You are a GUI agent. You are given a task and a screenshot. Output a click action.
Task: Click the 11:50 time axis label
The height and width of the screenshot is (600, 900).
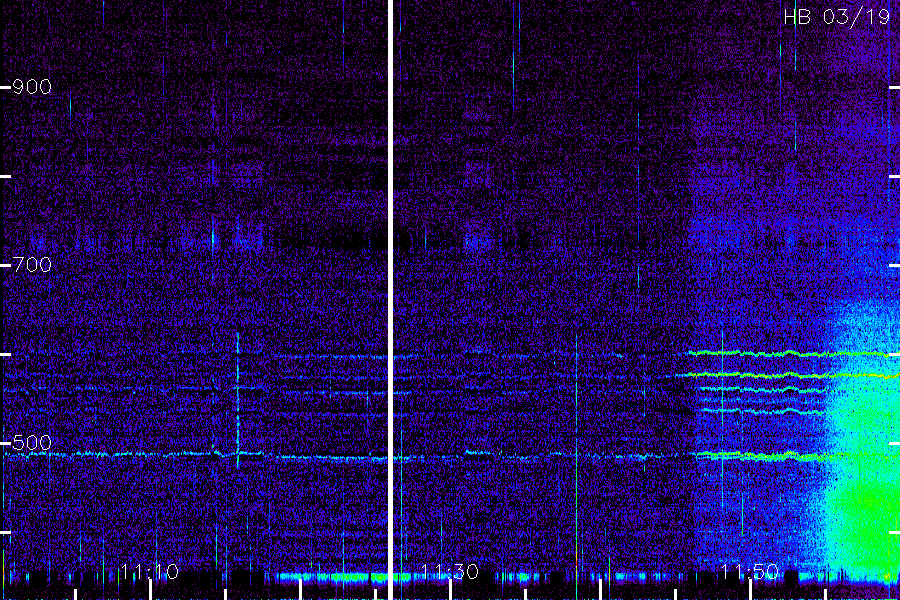(x=750, y=572)
